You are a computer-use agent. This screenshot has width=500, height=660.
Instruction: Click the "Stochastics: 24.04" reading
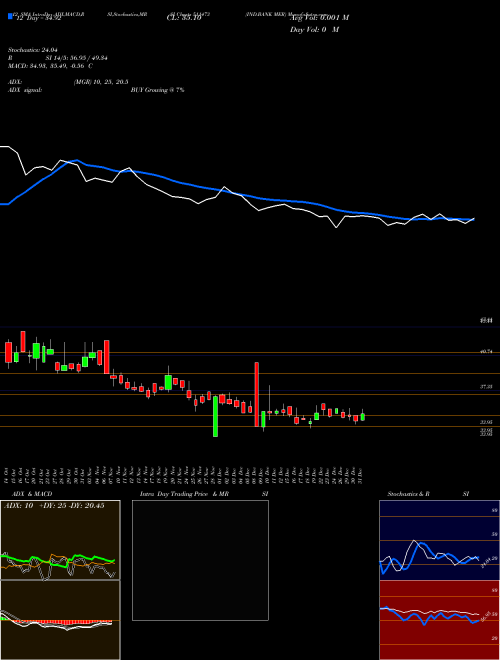32,50
